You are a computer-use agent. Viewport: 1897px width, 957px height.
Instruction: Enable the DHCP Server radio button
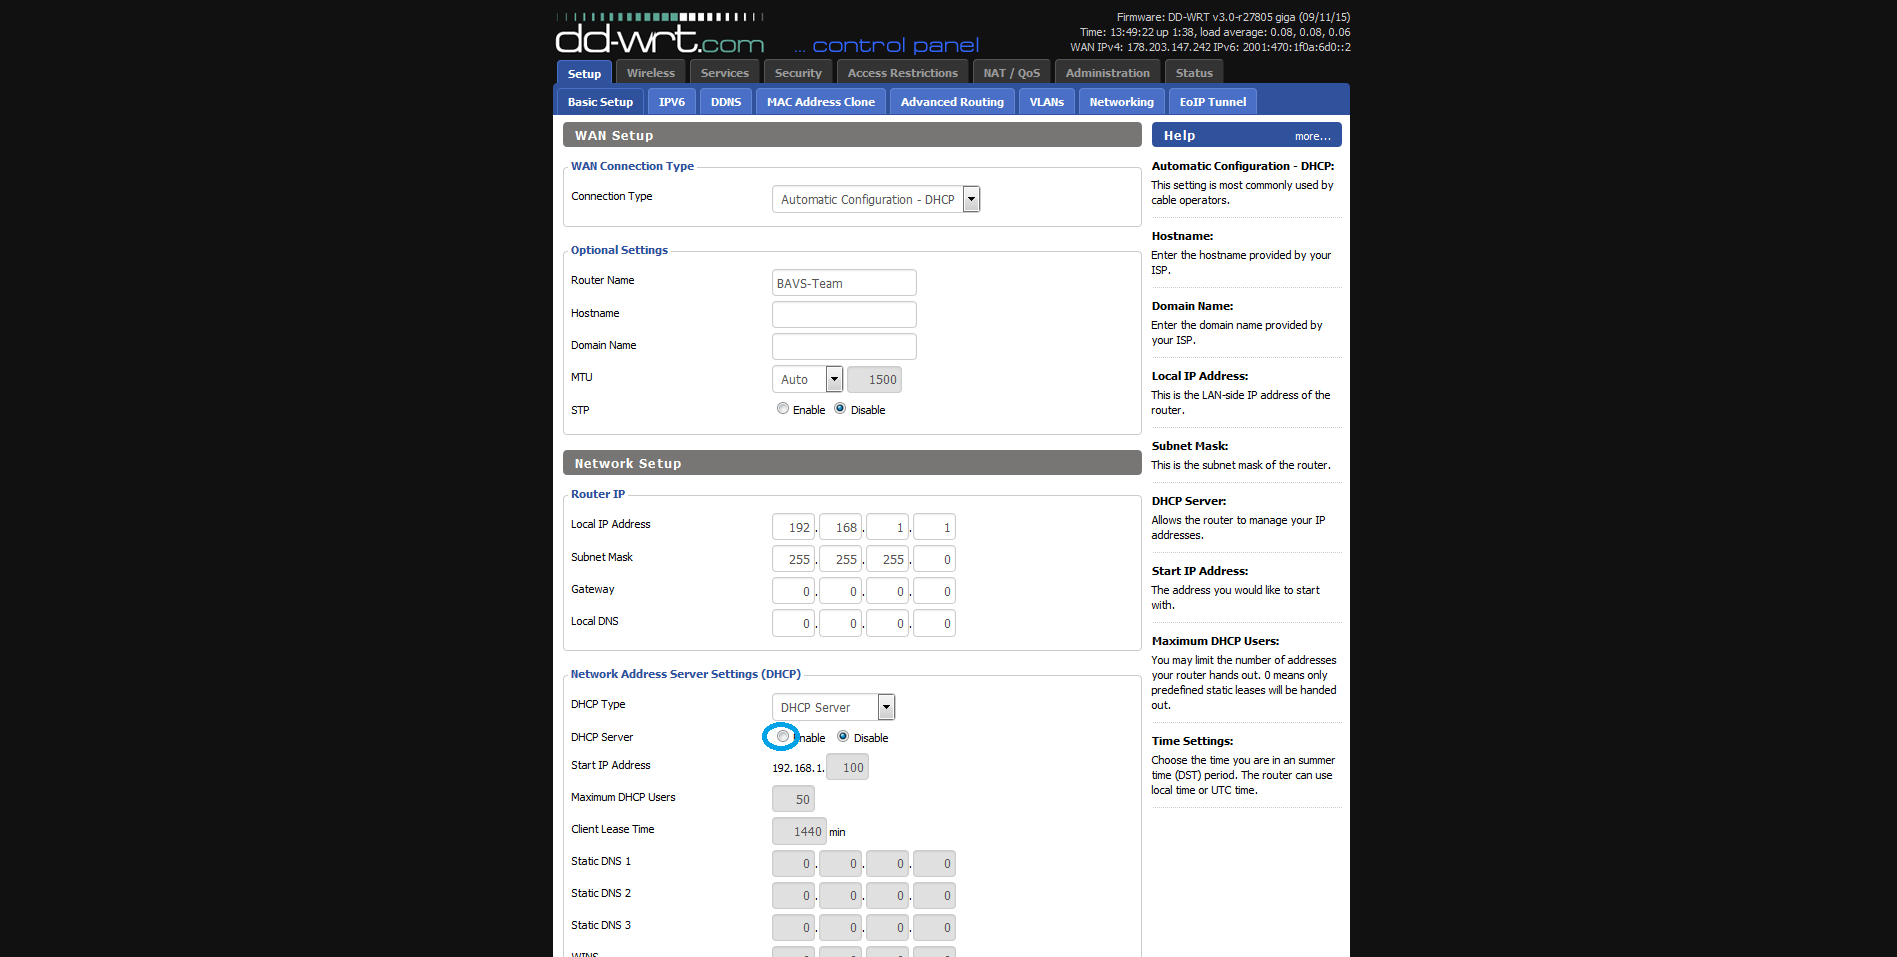(x=783, y=736)
